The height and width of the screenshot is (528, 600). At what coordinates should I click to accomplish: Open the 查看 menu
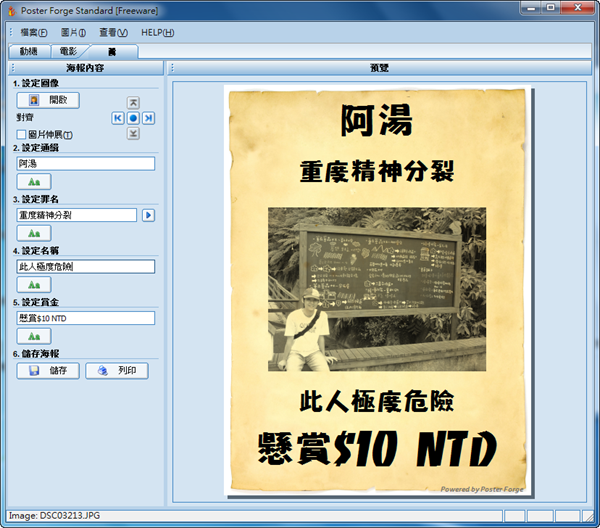[x=115, y=33]
